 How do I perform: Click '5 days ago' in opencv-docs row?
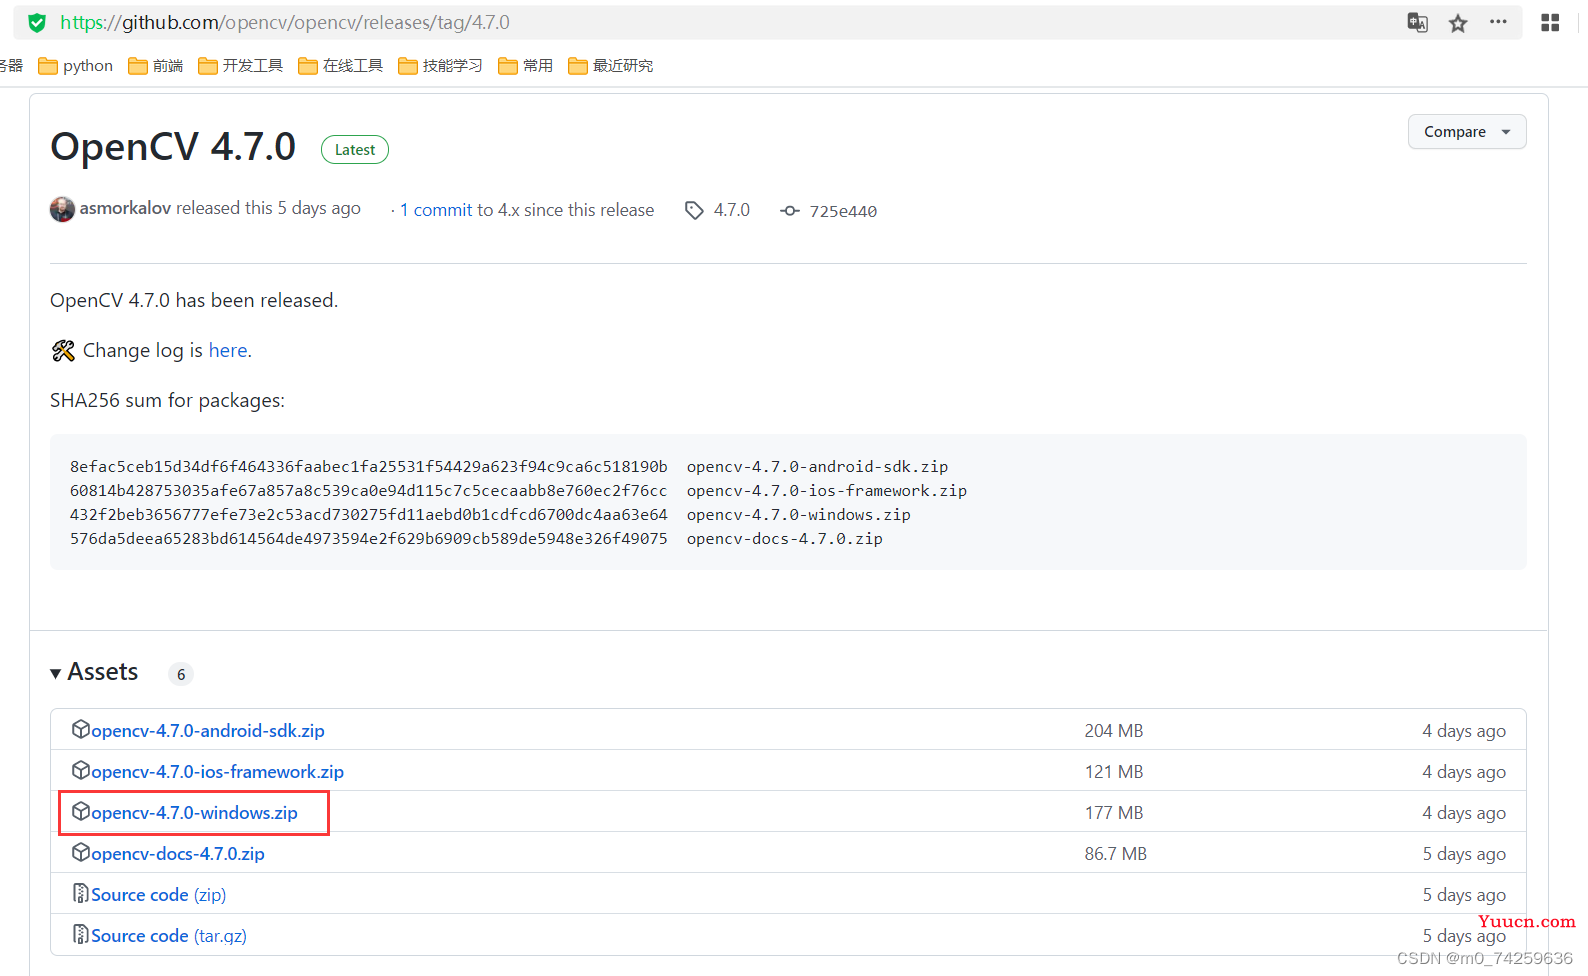click(x=1464, y=854)
